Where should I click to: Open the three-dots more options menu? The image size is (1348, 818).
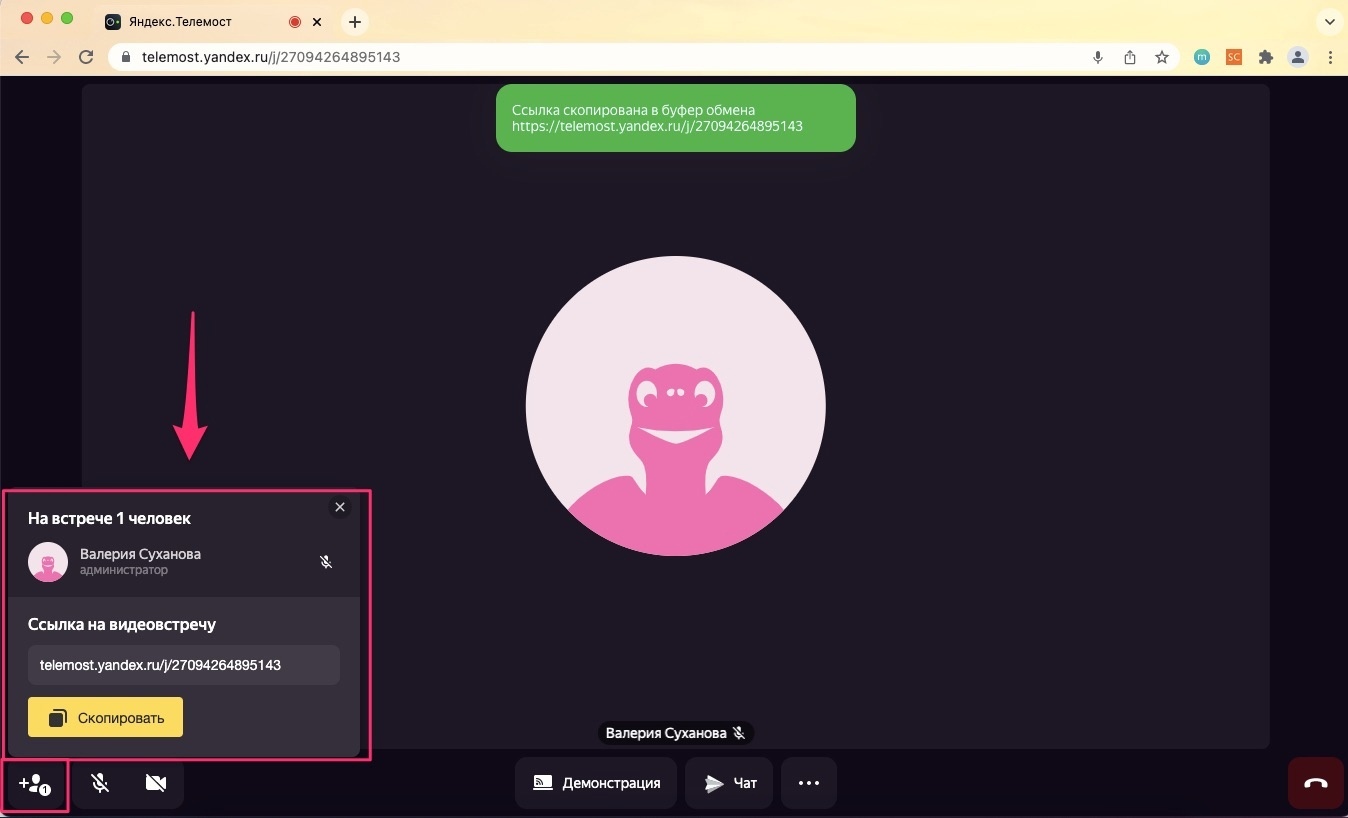coord(809,783)
